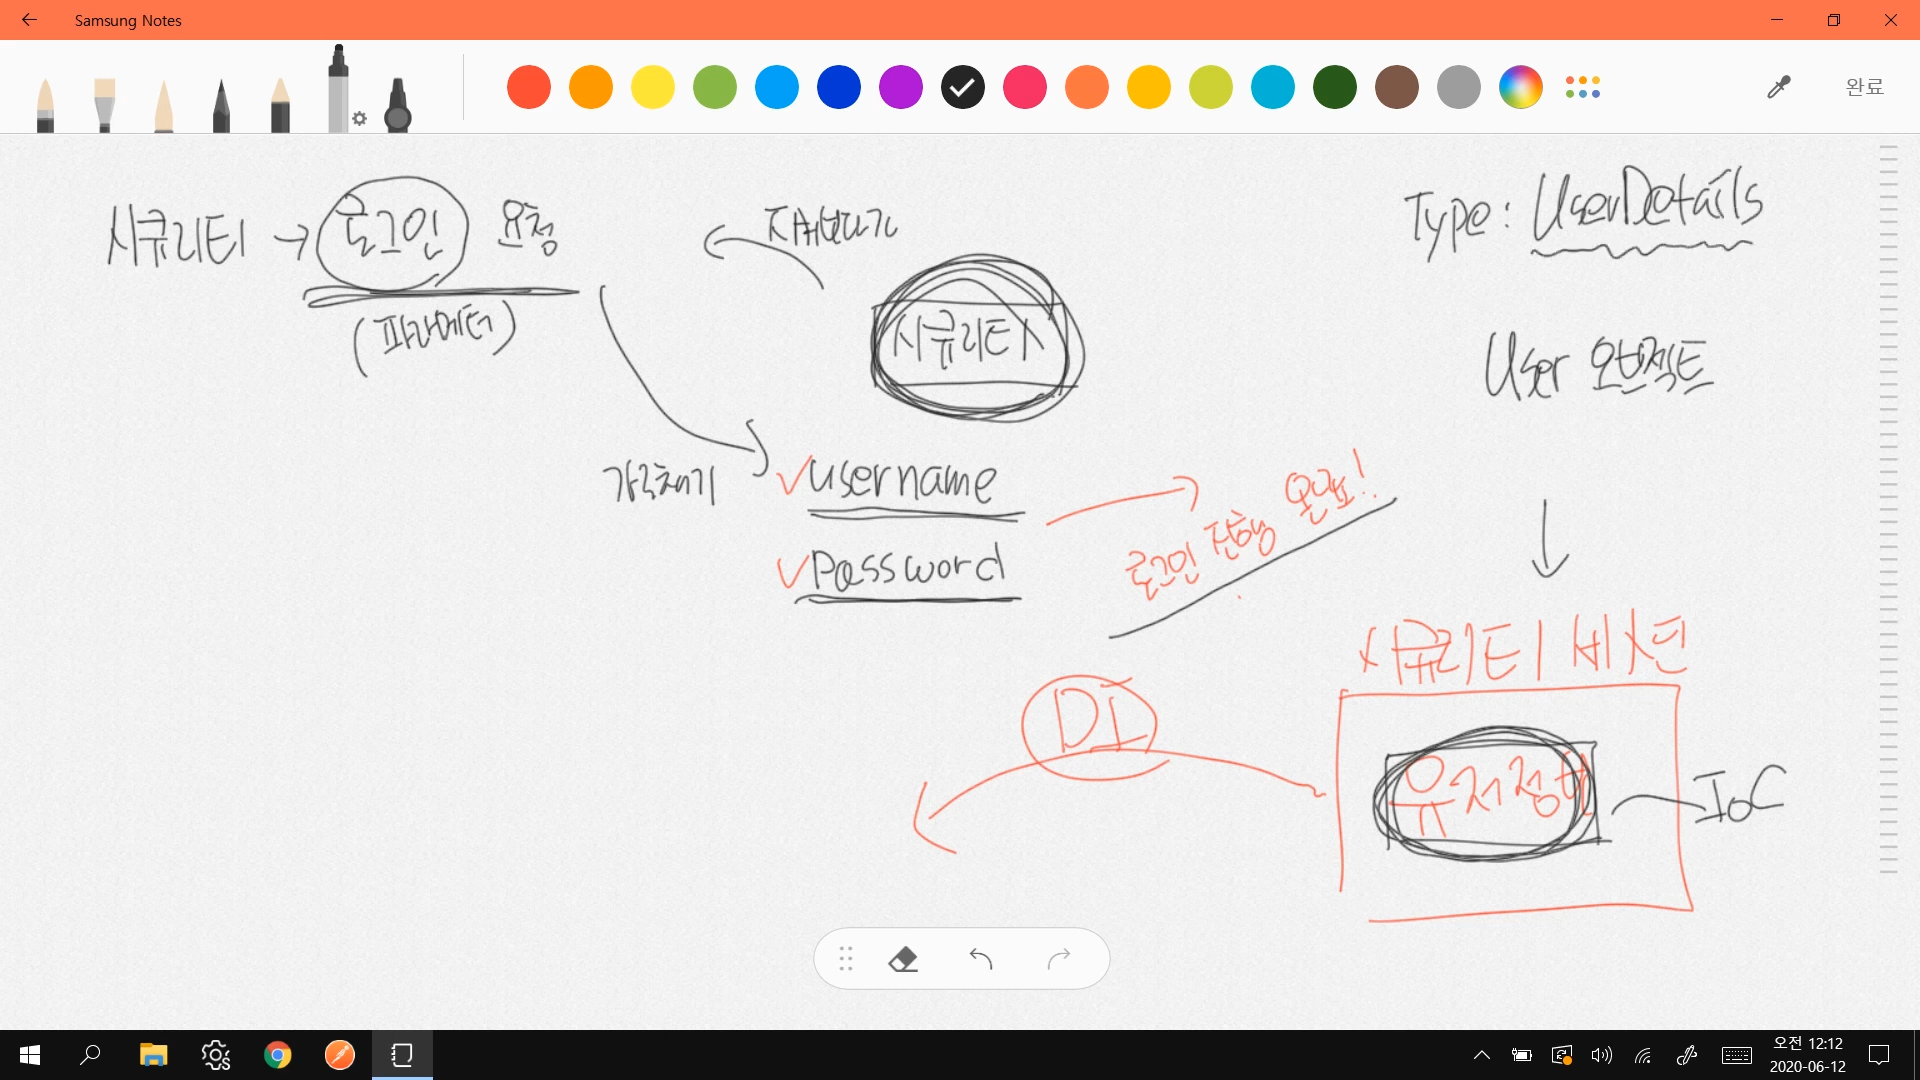The width and height of the screenshot is (1920, 1080).
Task: Expand the color palette dots menu
Action: (1583, 88)
